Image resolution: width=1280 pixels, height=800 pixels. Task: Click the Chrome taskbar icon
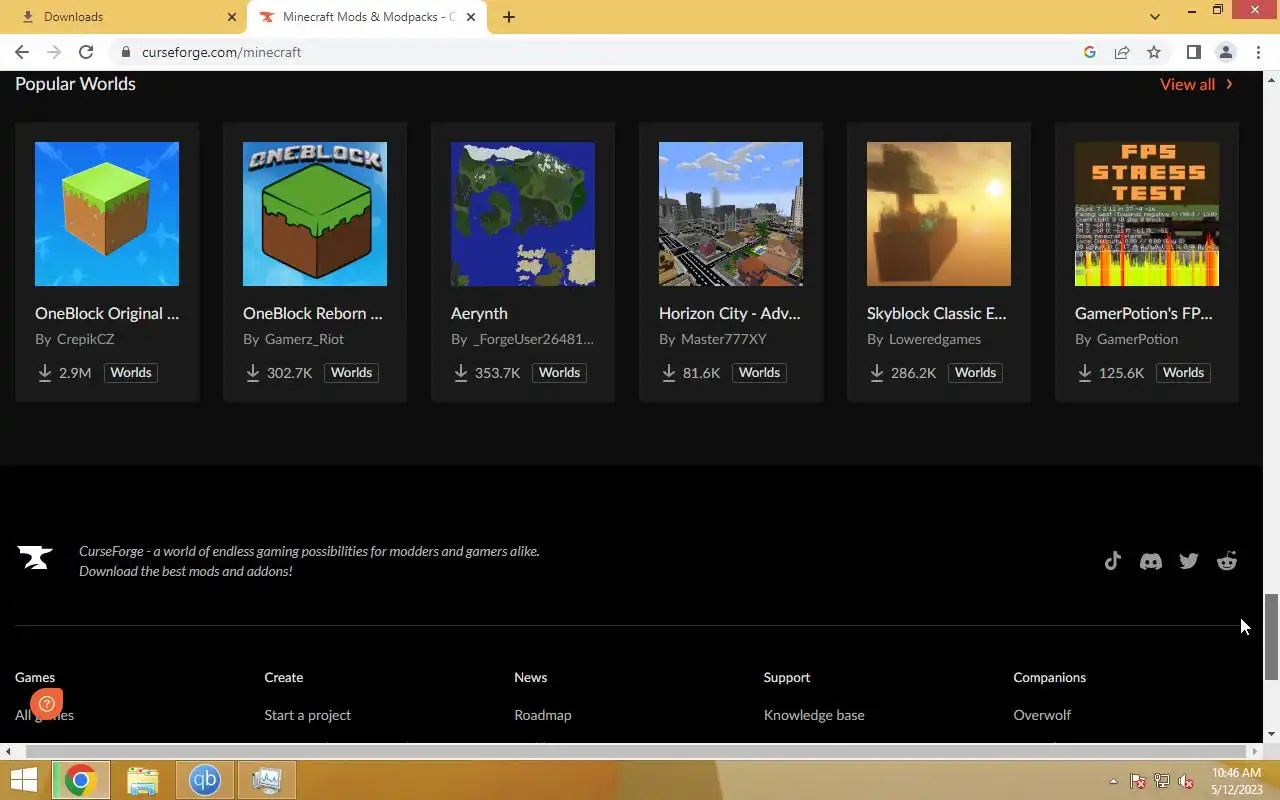[x=80, y=780]
